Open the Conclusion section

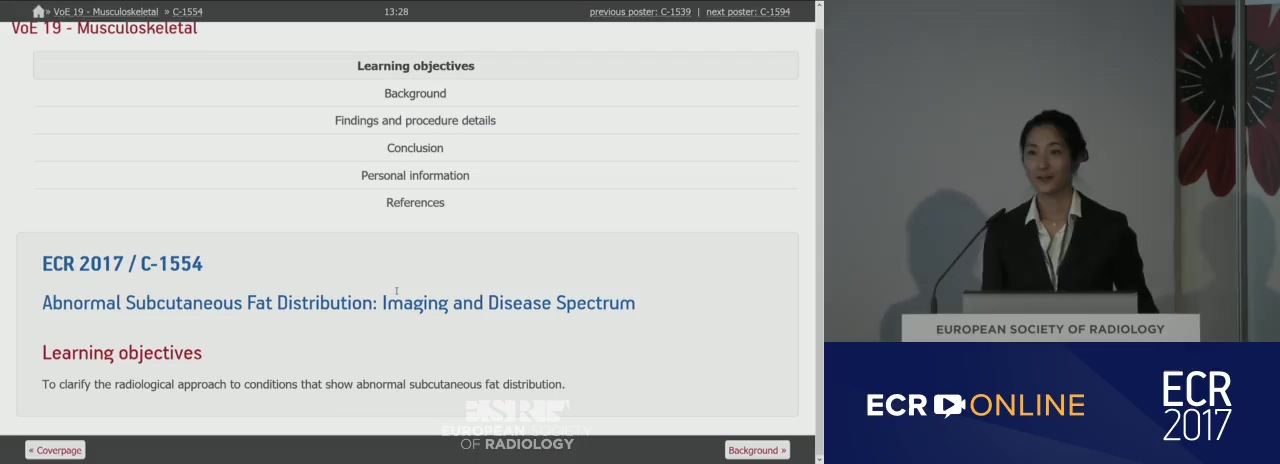(416, 148)
